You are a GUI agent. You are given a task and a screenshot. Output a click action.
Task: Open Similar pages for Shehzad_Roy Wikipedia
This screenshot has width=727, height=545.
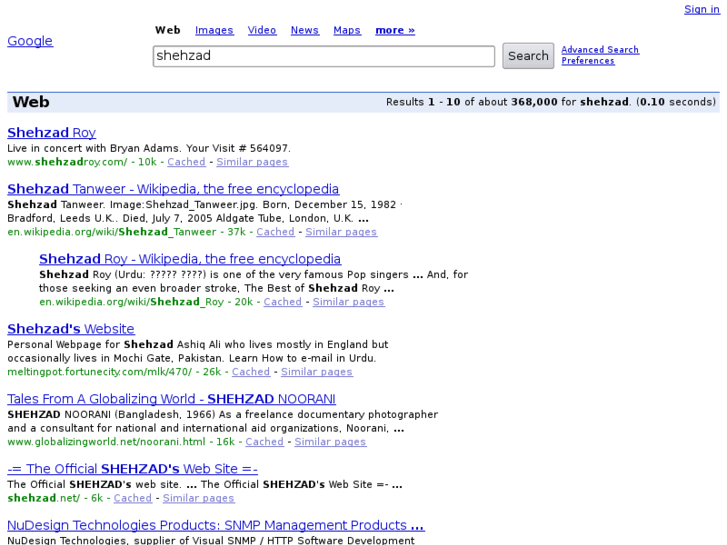pyautogui.click(x=348, y=302)
